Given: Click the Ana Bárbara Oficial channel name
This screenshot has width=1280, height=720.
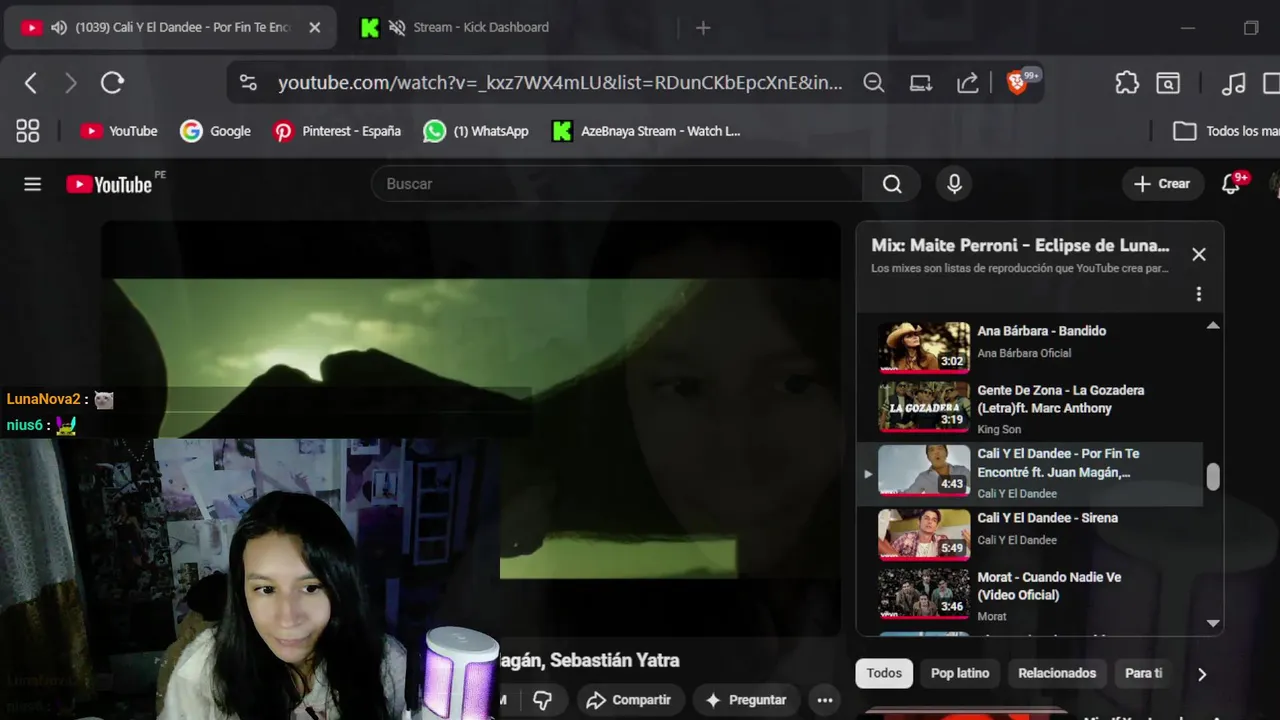Looking at the screenshot, I should click(1024, 353).
